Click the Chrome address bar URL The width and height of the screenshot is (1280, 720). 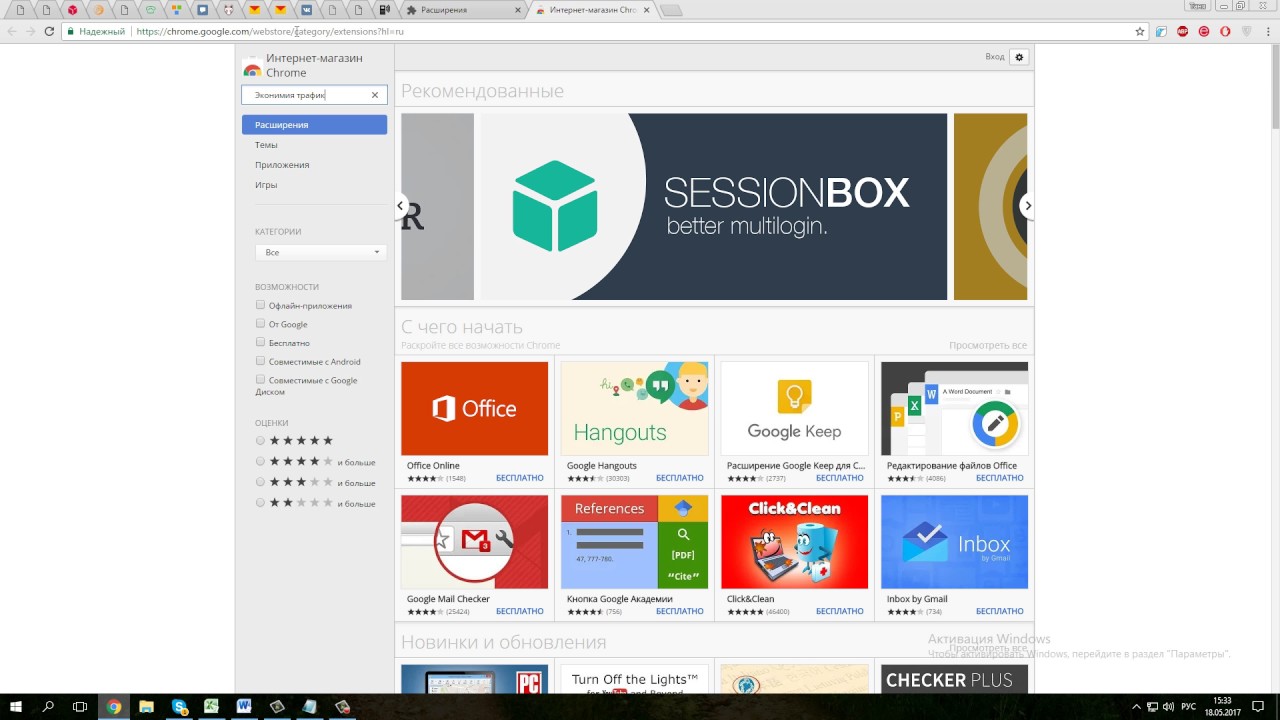point(270,31)
